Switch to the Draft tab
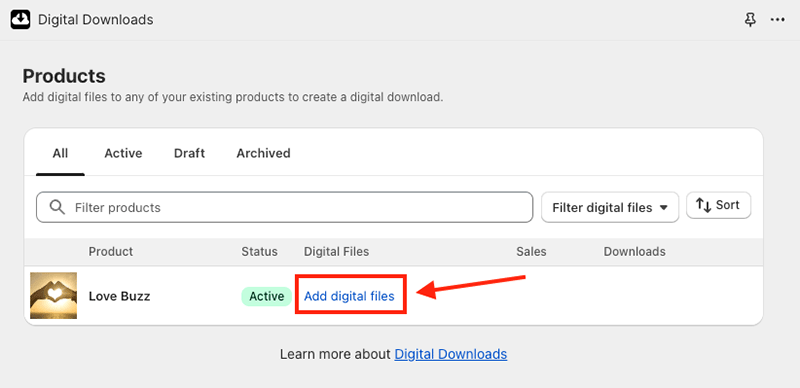This screenshot has height=388, width=800. click(x=189, y=153)
